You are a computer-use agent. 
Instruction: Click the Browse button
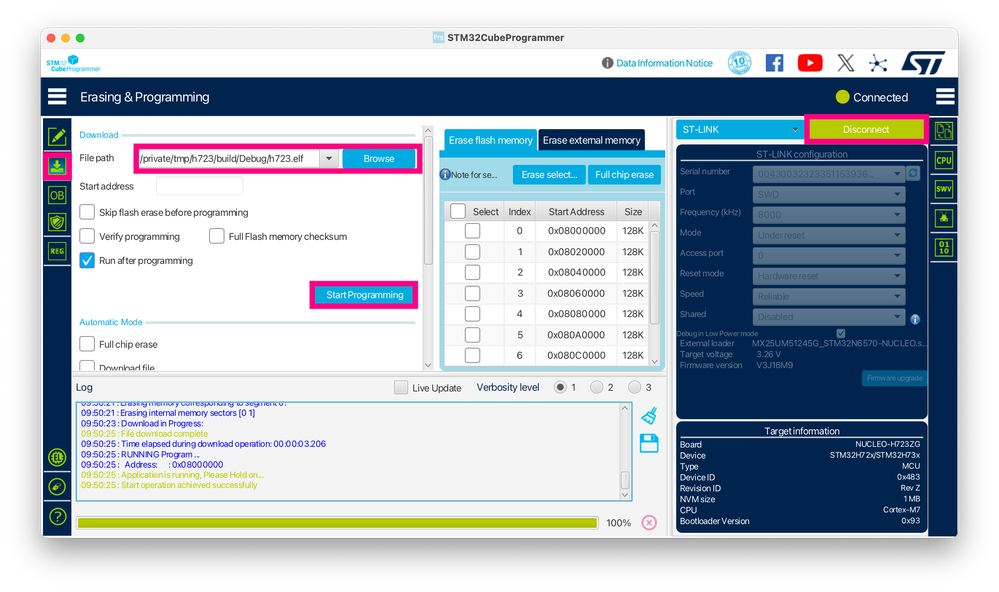coord(378,159)
